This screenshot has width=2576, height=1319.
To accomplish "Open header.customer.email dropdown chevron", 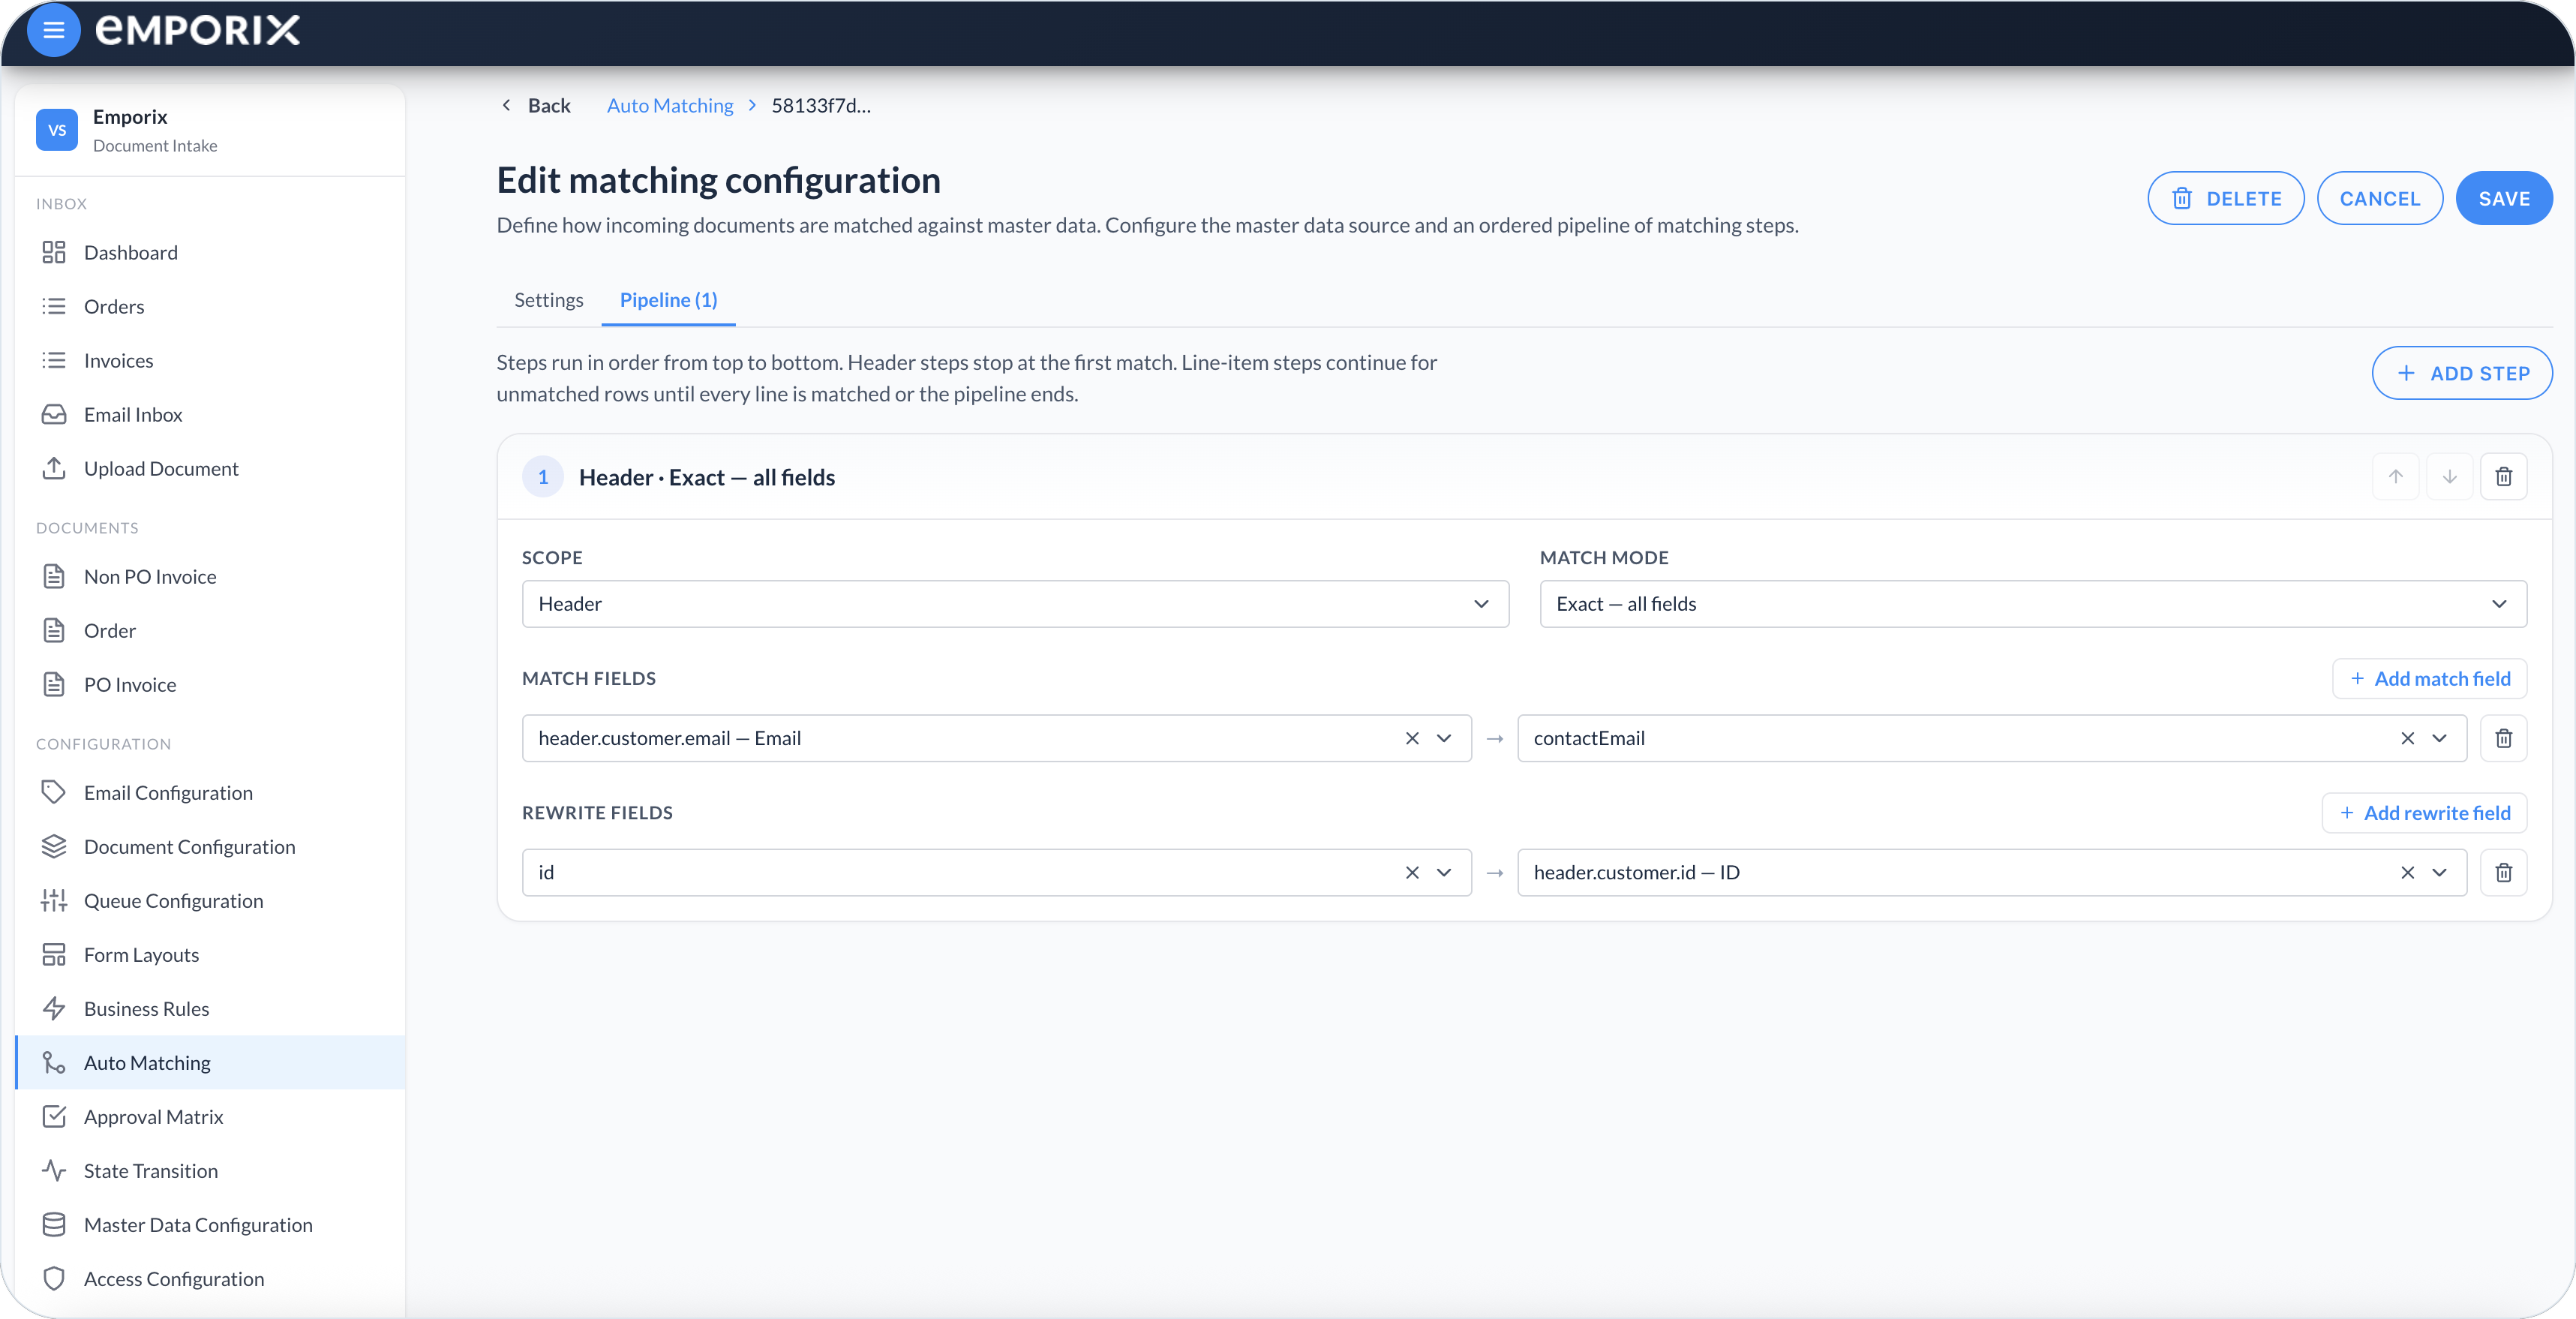I will pyautogui.click(x=1444, y=738).
